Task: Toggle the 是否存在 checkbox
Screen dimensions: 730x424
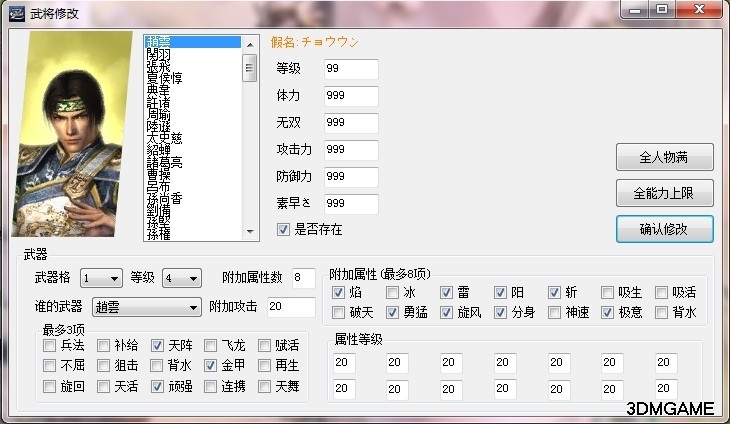Action: click(284, 230)
